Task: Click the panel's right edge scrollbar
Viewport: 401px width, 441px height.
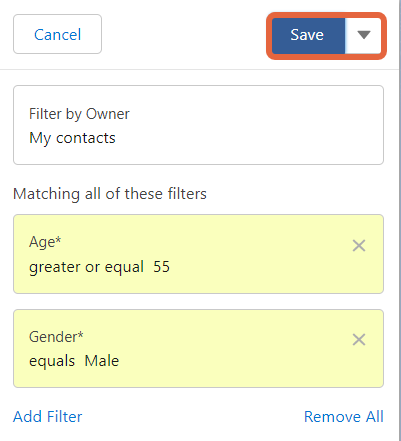Action: 400,220
